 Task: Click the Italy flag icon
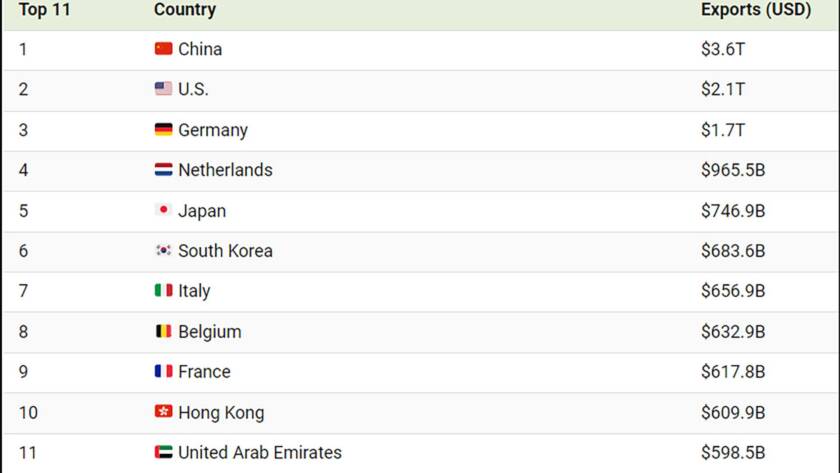click(x=163, y=290)
